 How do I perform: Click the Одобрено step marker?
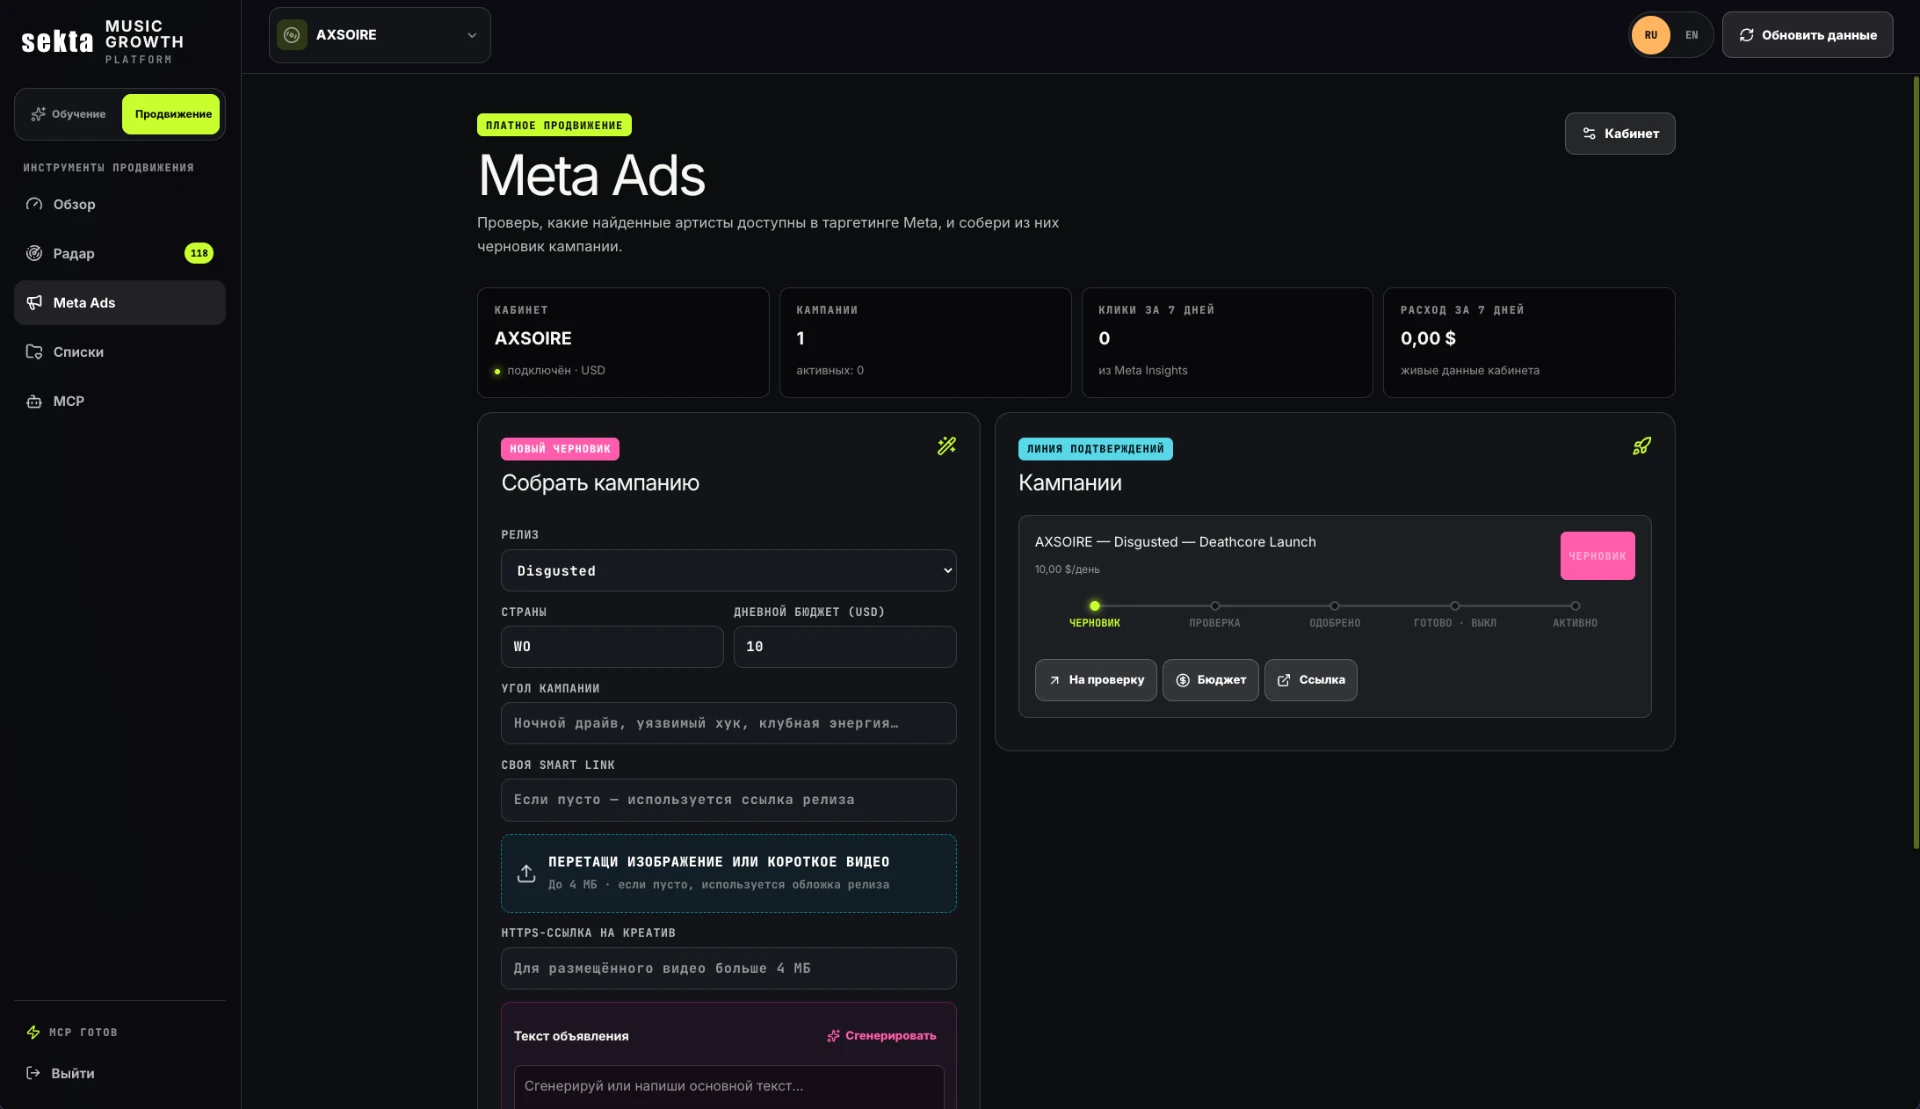coord(1335,606)
